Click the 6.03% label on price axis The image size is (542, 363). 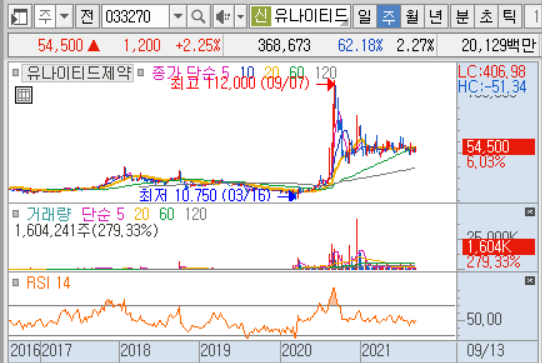(486, 162)
